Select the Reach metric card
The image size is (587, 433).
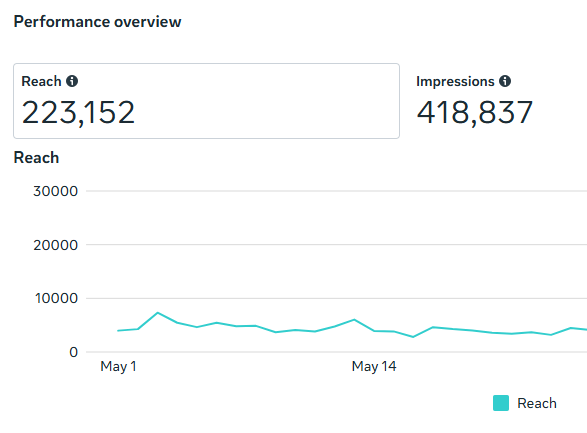click(206, 101)
